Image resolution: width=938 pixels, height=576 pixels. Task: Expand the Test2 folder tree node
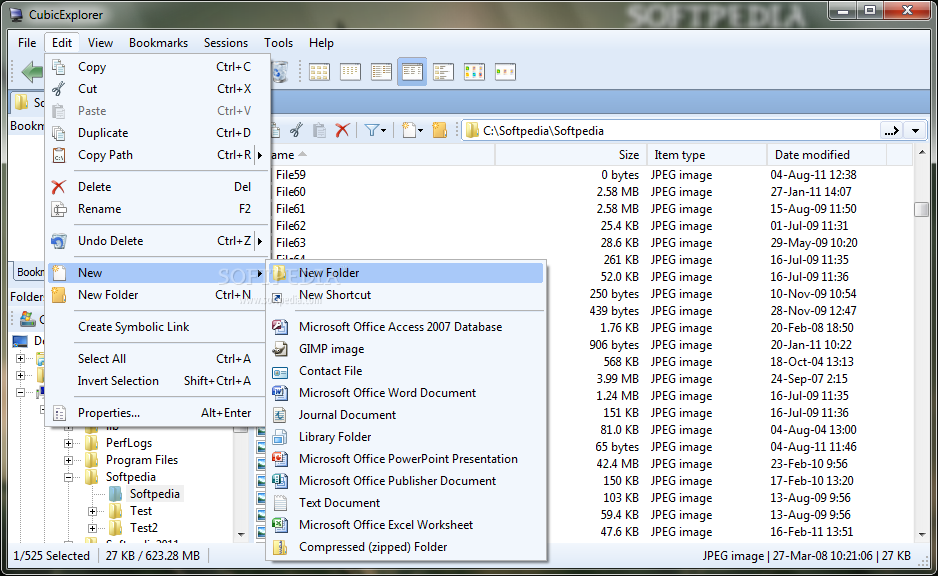pos(92,528)
